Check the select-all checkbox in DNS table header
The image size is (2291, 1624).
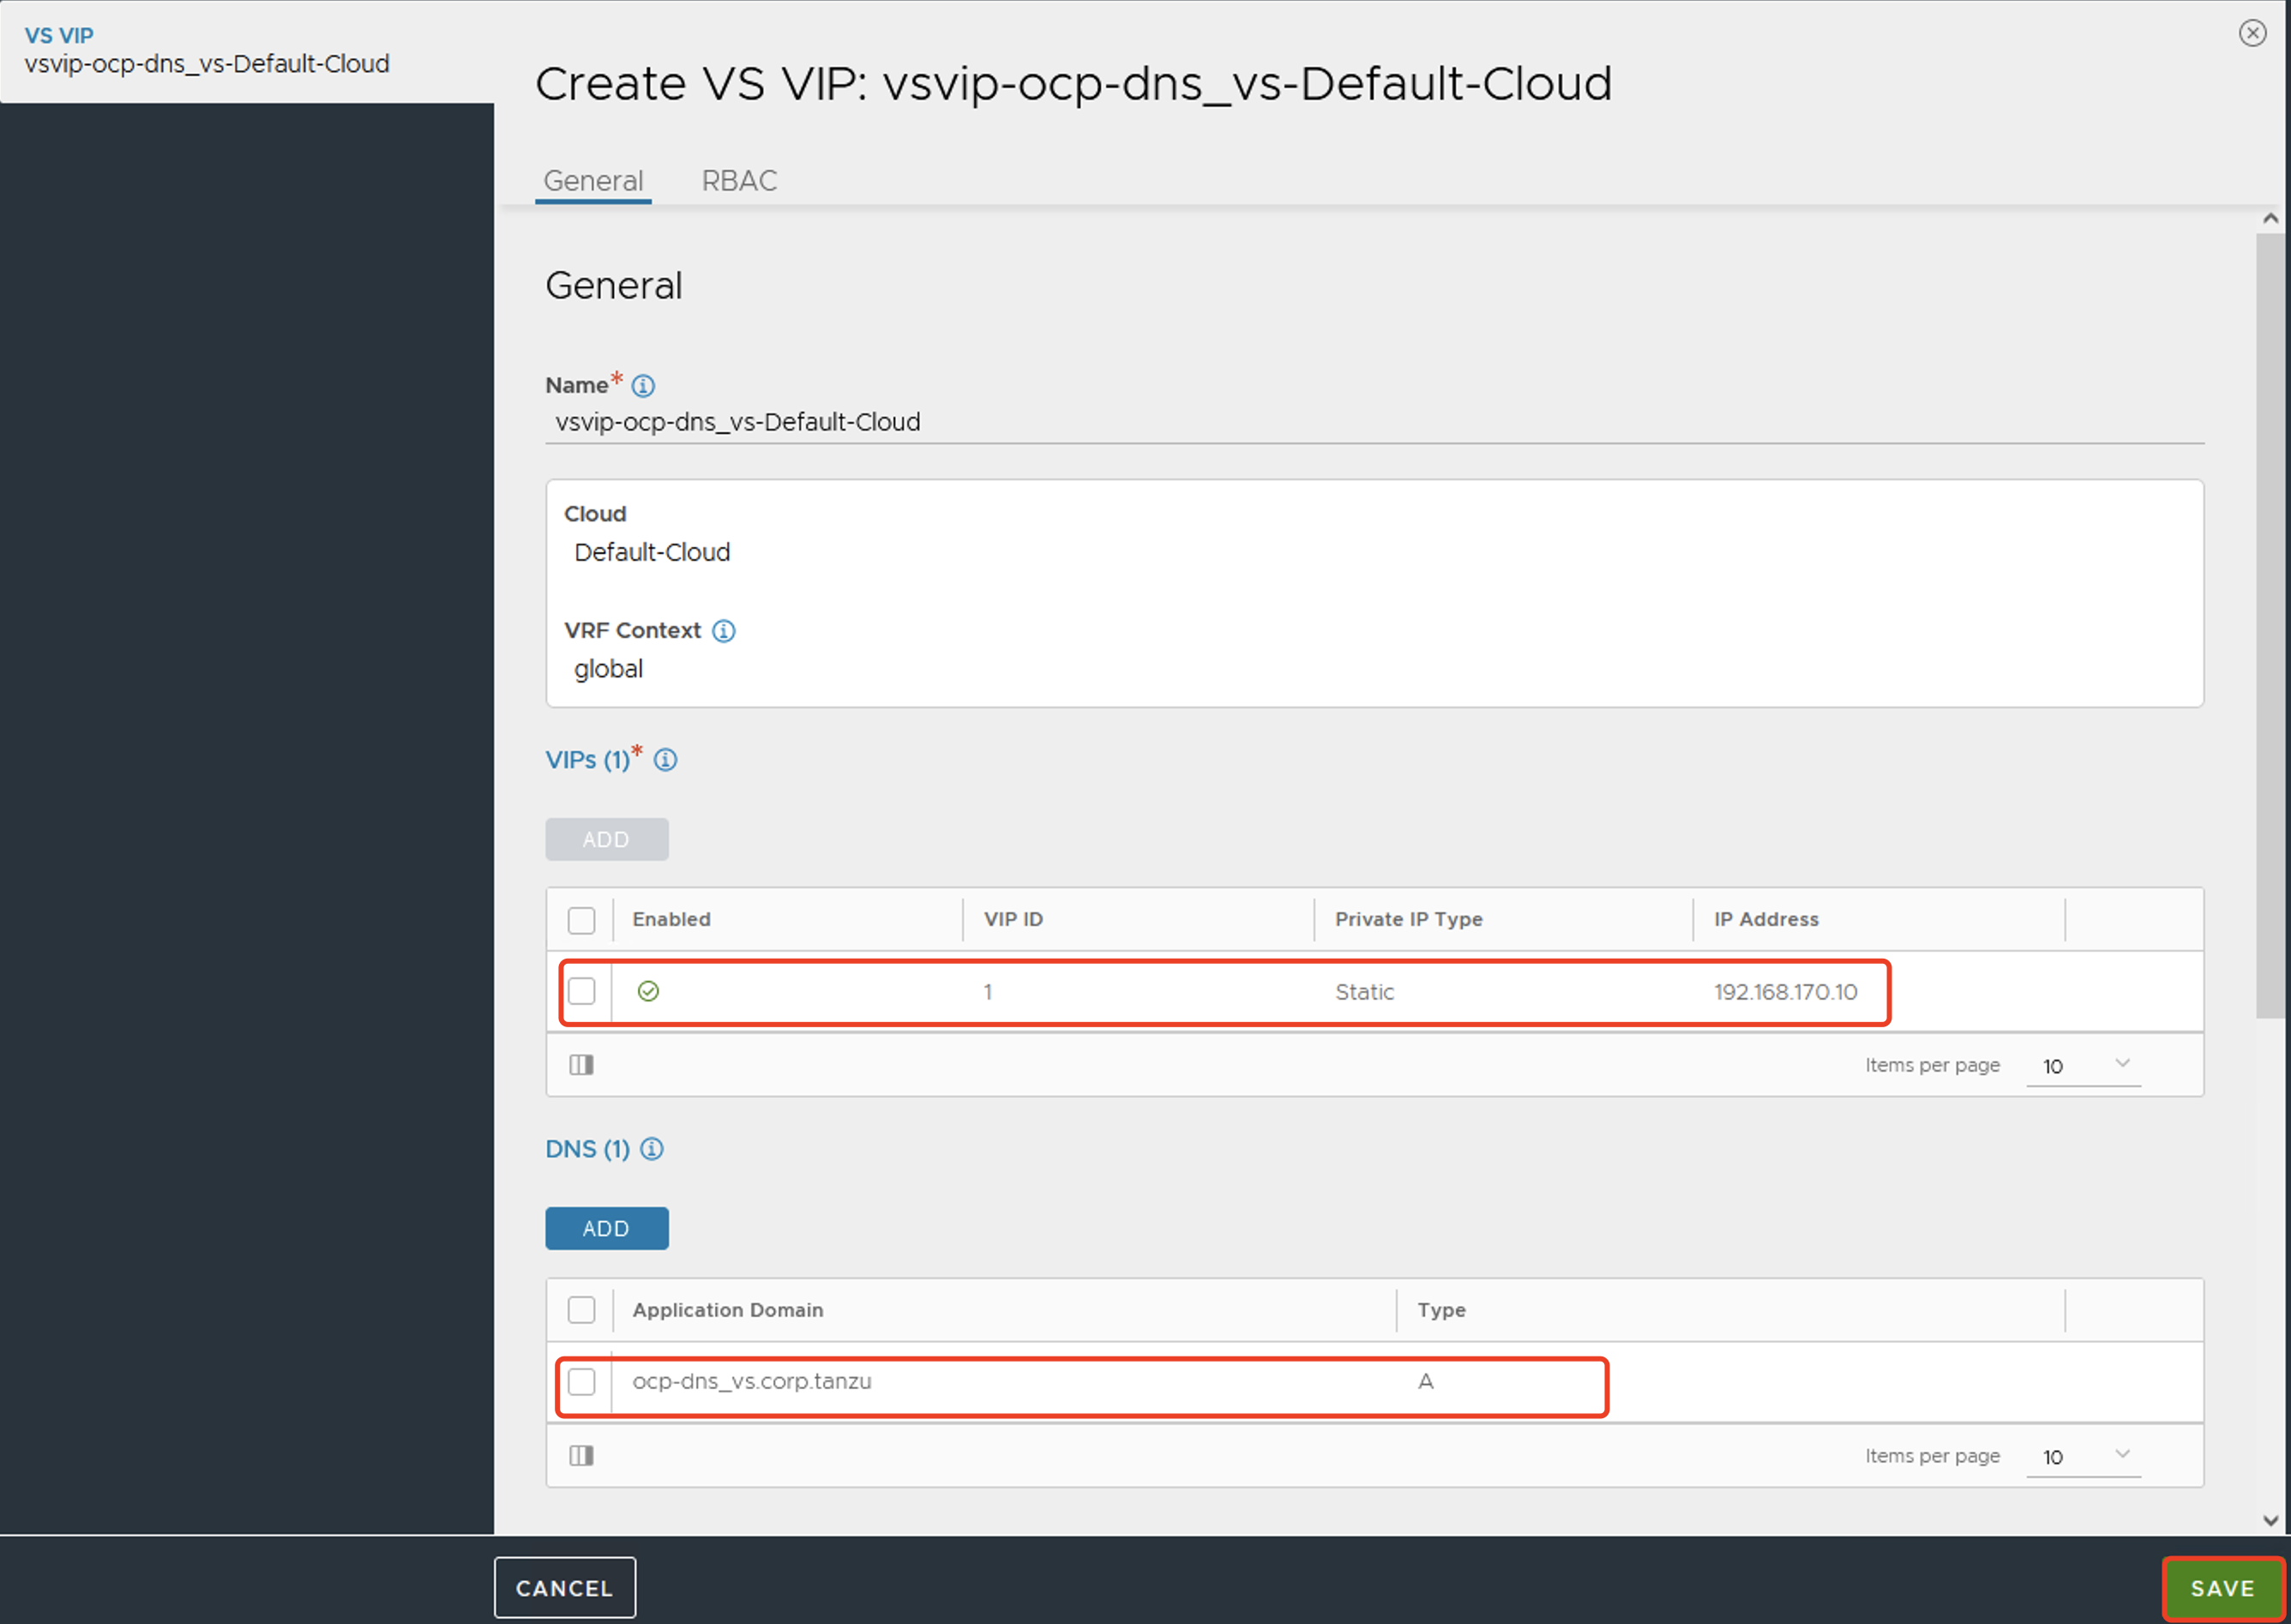pos(581,1310)
